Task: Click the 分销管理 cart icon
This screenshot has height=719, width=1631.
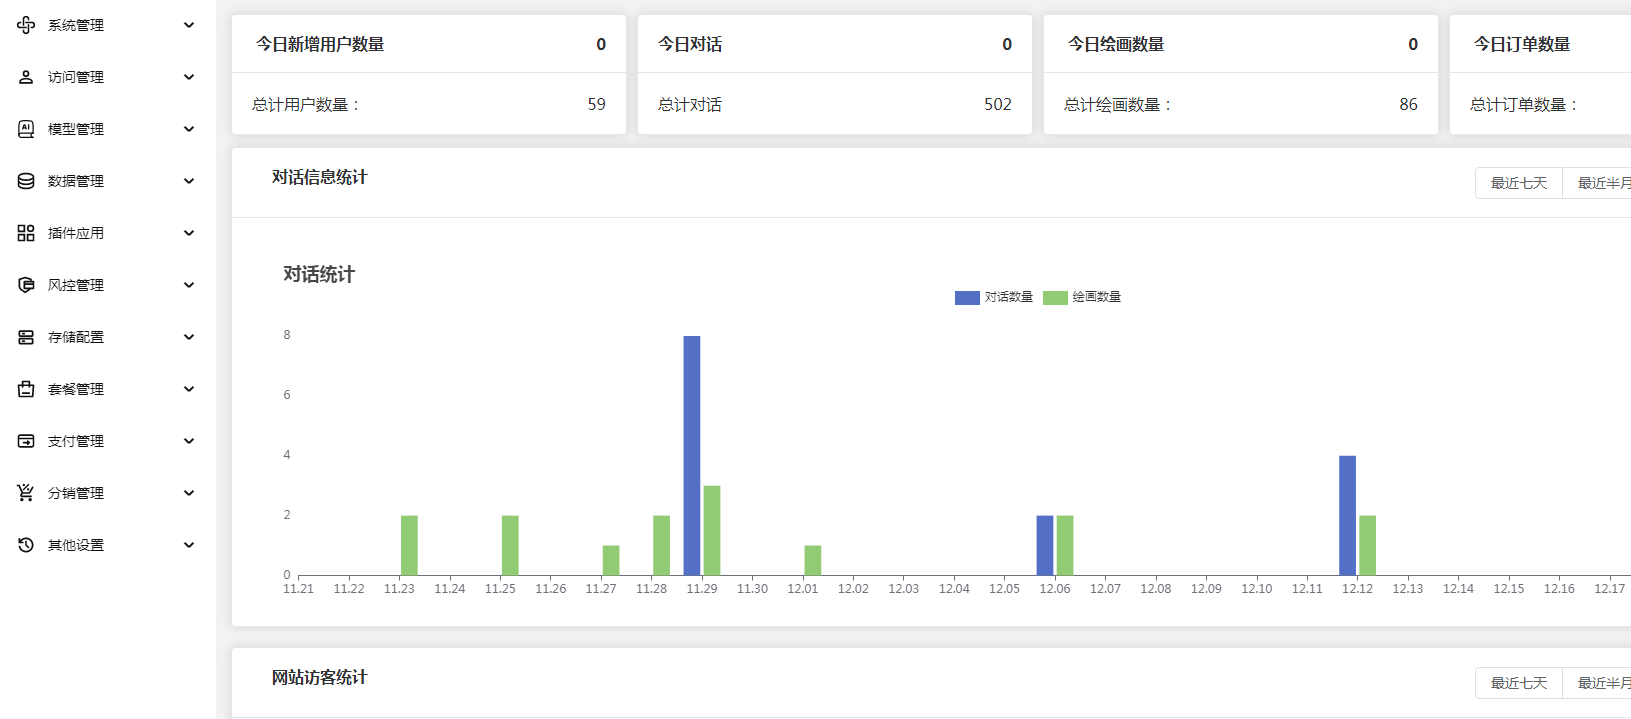Action: [x=26, y=493]
